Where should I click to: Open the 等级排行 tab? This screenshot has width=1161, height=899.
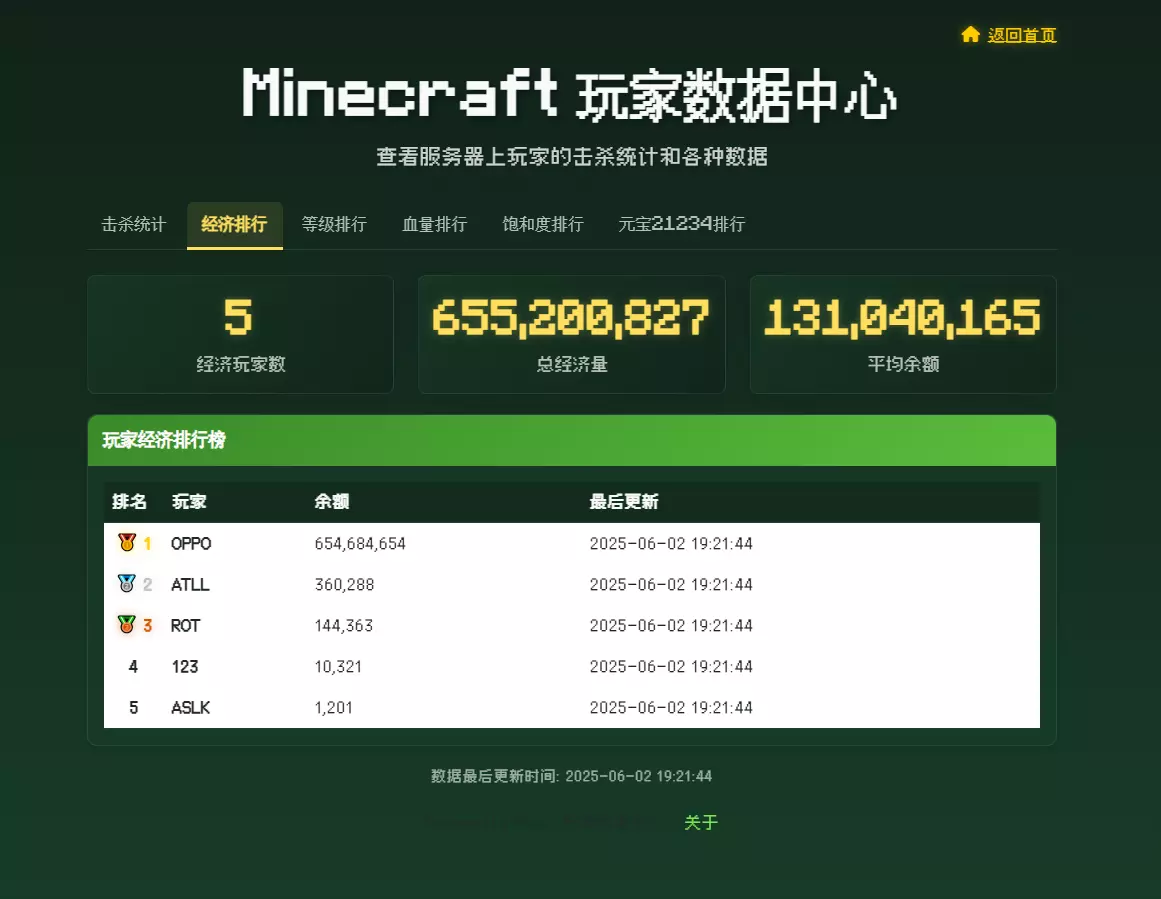tap(335, 224)
